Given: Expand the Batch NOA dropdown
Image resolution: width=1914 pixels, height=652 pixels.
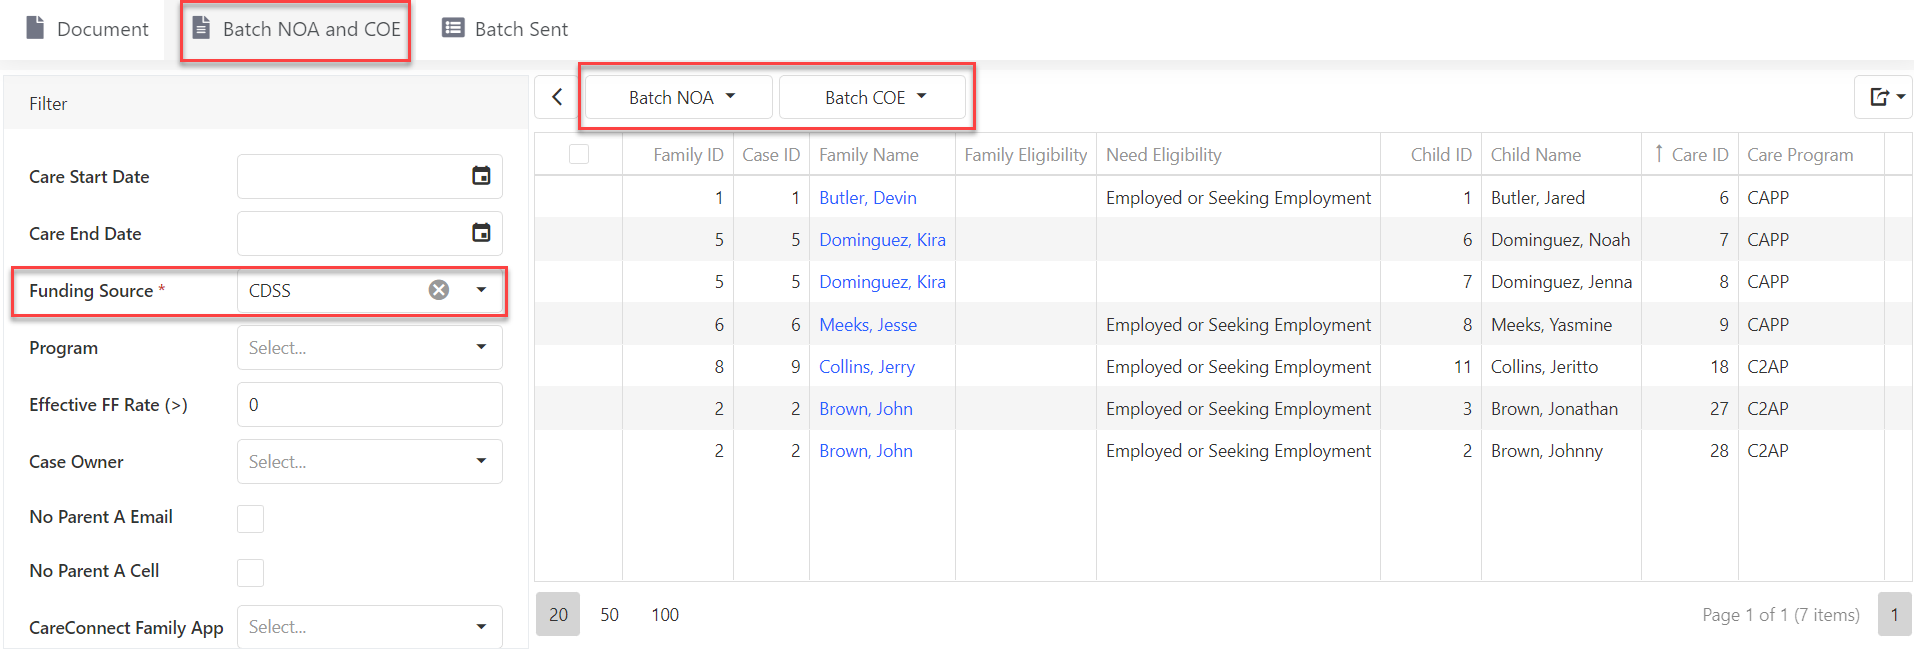Looking at the screenshot, I should tap(680, 97).
